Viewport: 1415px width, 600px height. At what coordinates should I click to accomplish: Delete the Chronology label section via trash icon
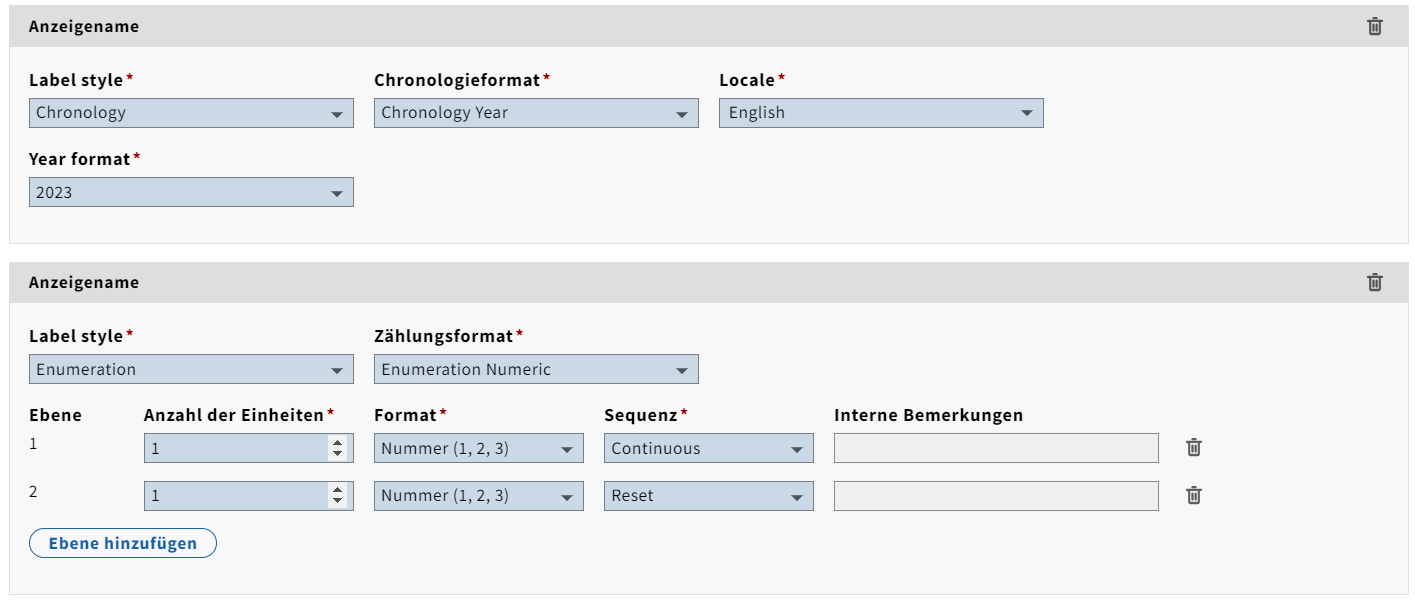click(x=1375, y=27)
